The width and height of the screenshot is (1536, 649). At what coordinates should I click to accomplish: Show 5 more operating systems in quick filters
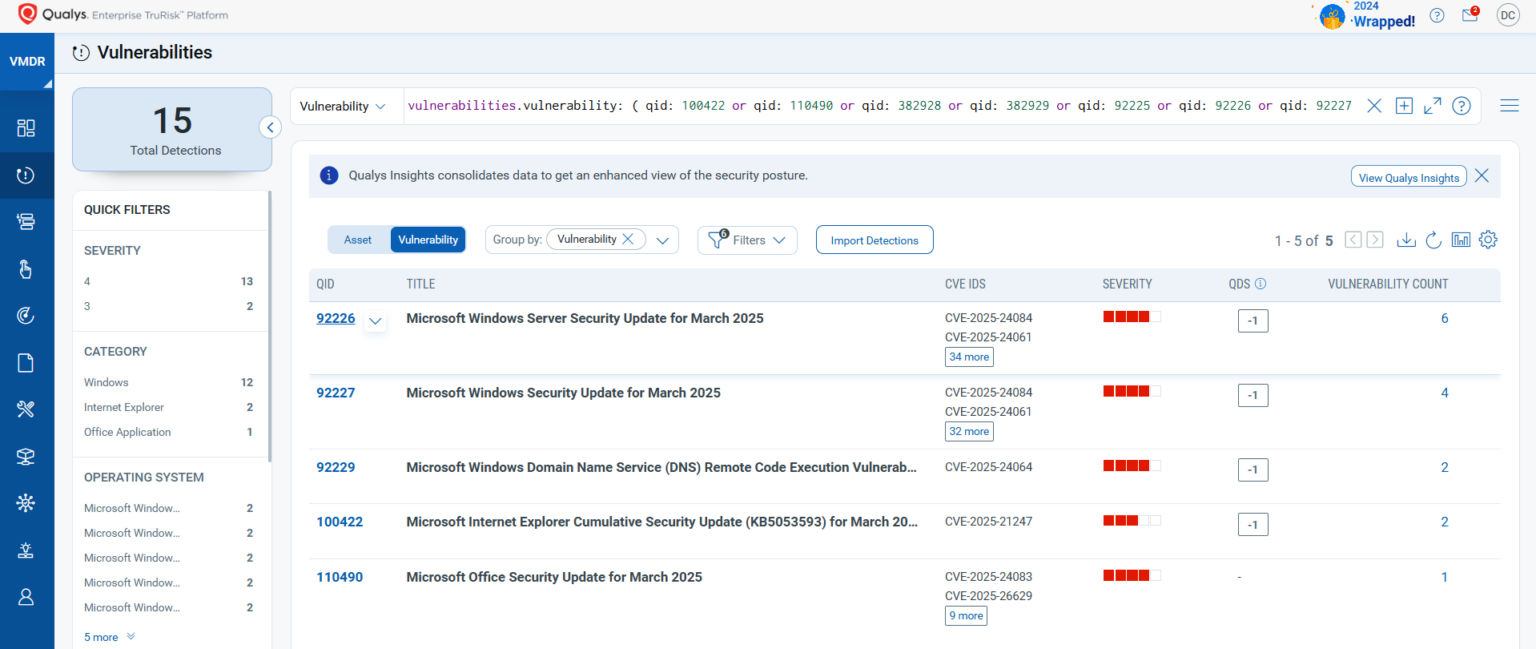(101, 636)
